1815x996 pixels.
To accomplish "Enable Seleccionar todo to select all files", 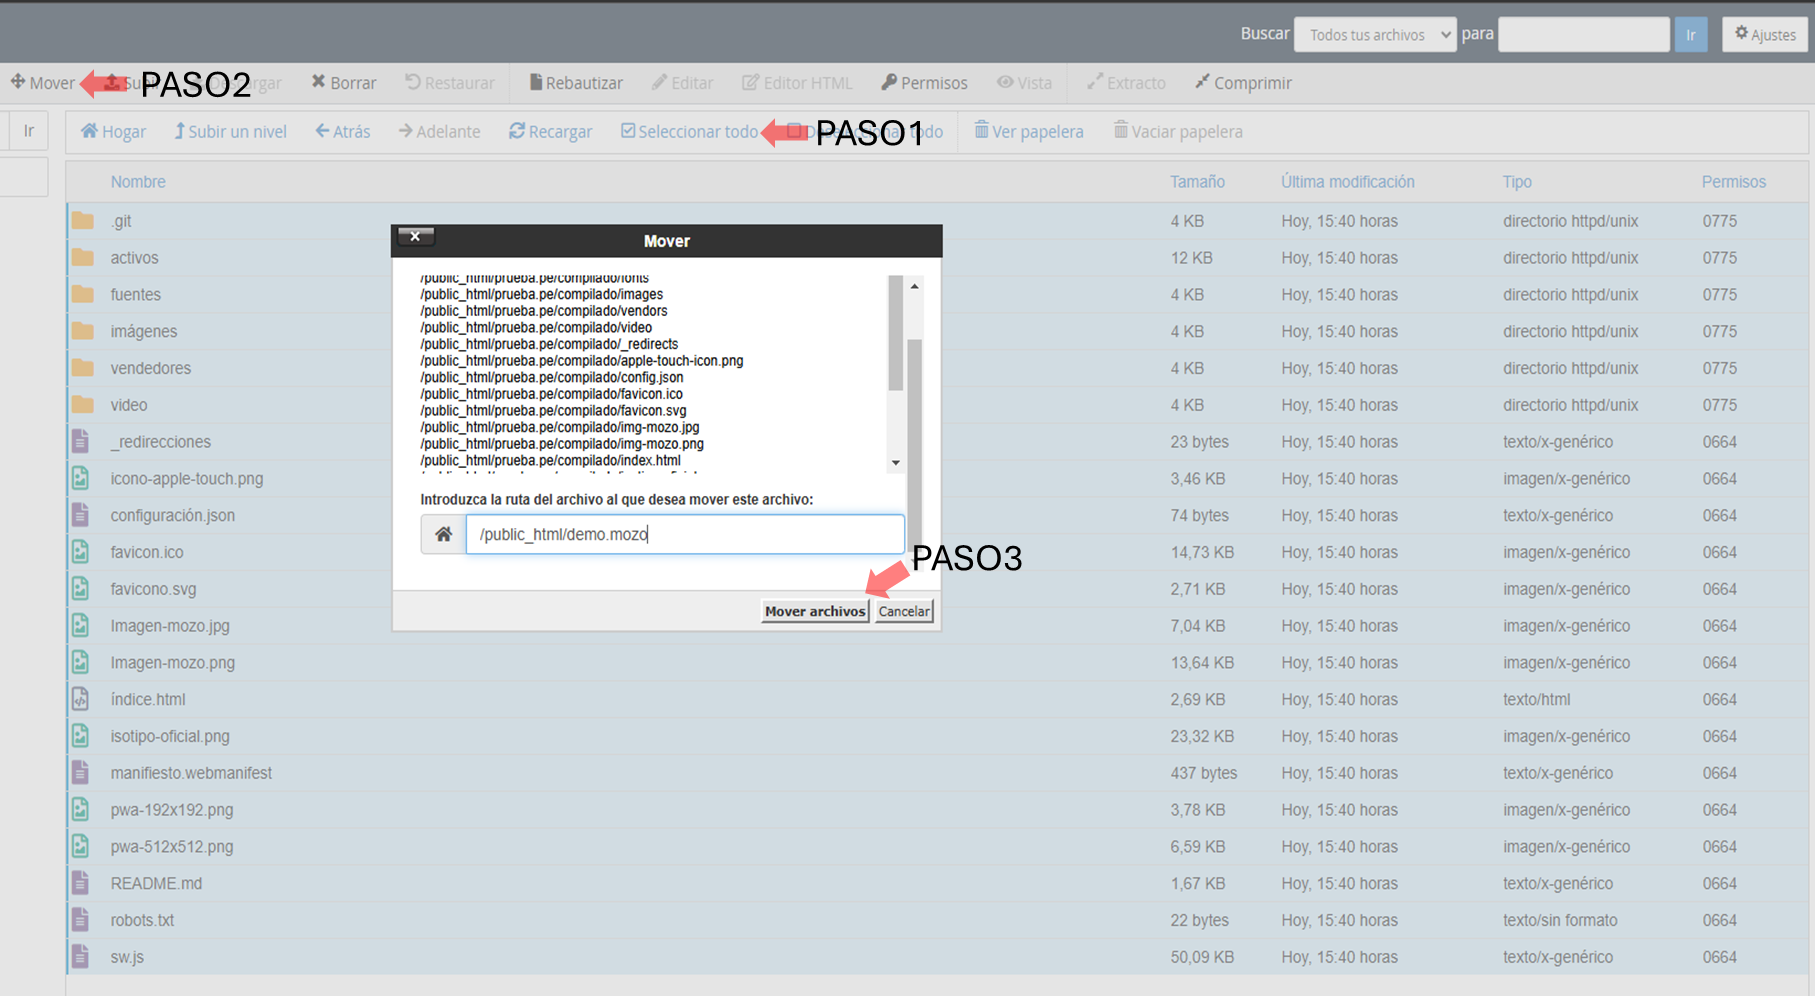I will [x=689, y=131].
